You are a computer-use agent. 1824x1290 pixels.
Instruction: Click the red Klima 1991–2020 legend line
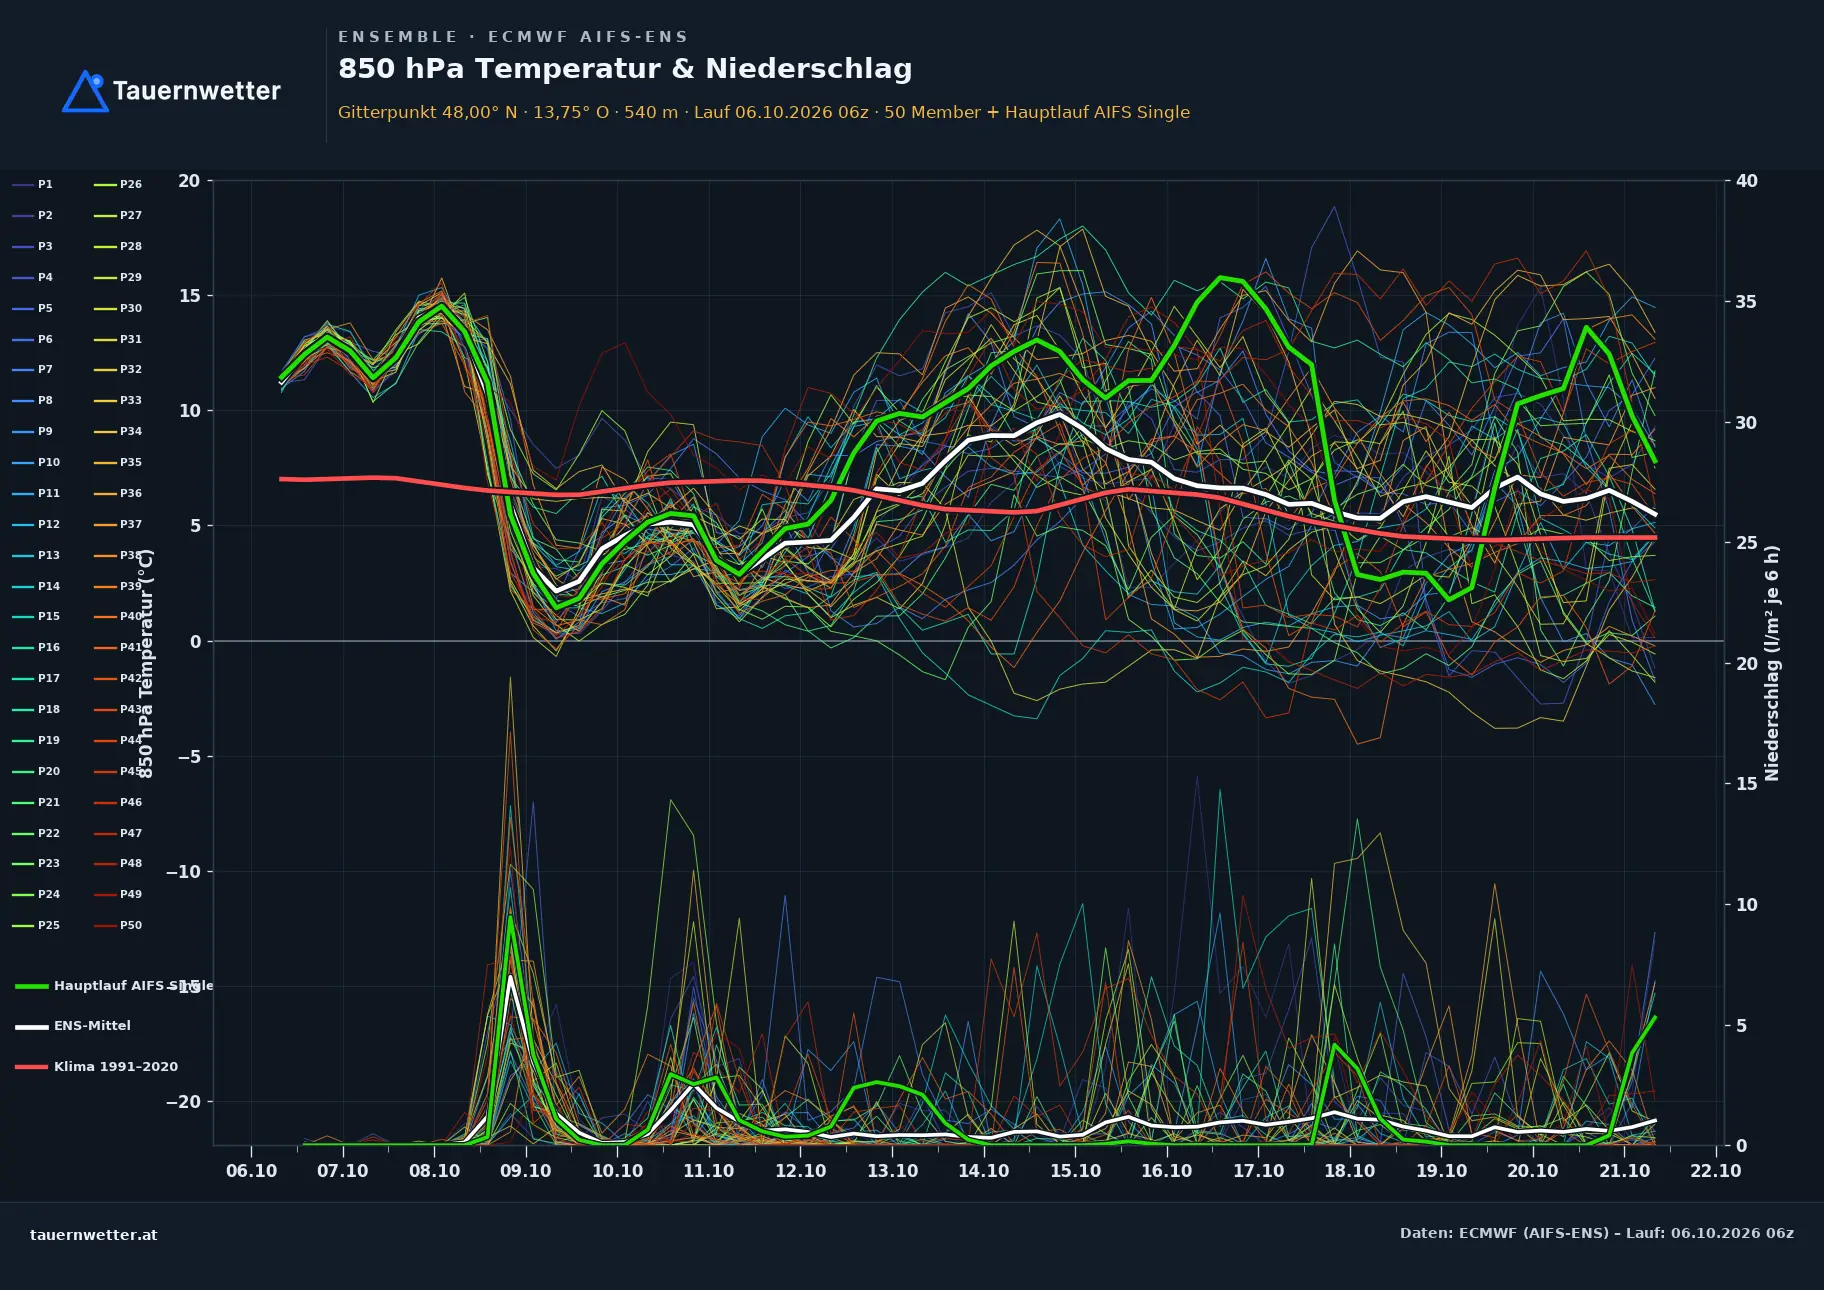click(32, 1067)
